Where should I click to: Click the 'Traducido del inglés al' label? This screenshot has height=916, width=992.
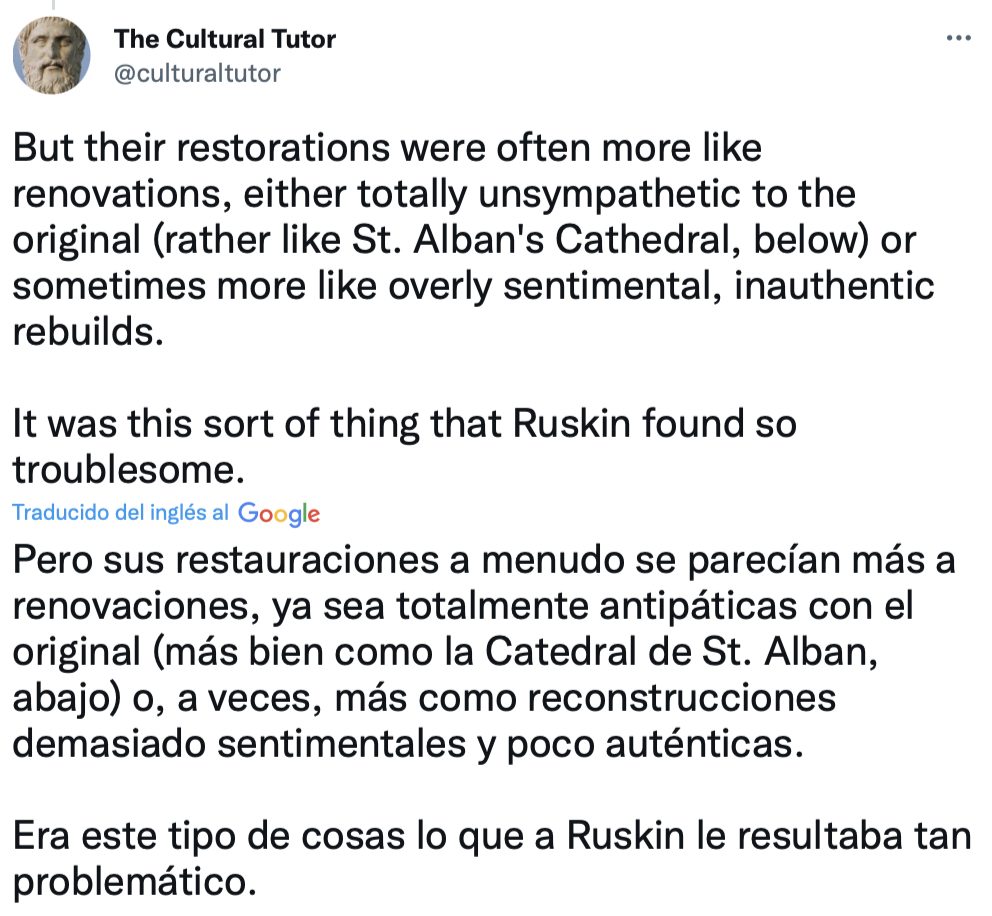121,513
